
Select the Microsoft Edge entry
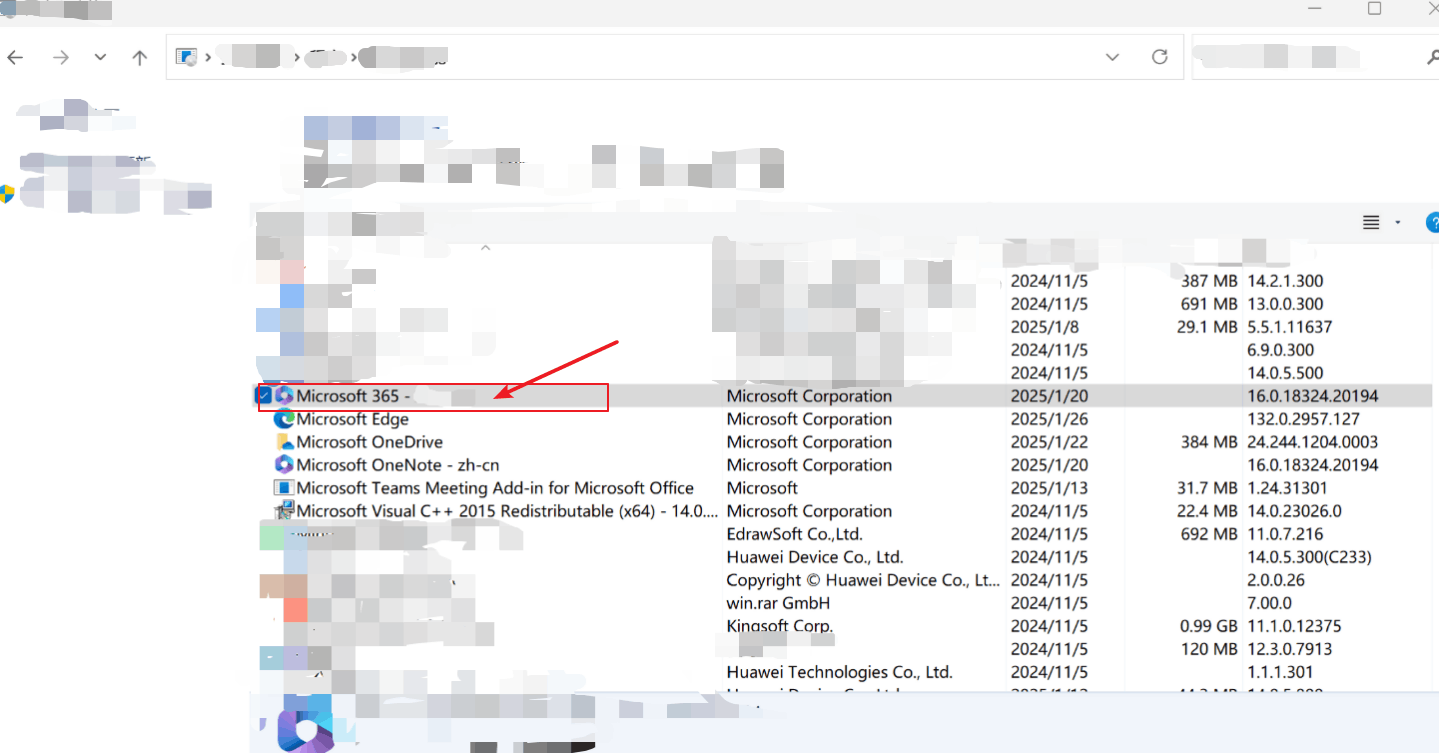click(353, 419)
